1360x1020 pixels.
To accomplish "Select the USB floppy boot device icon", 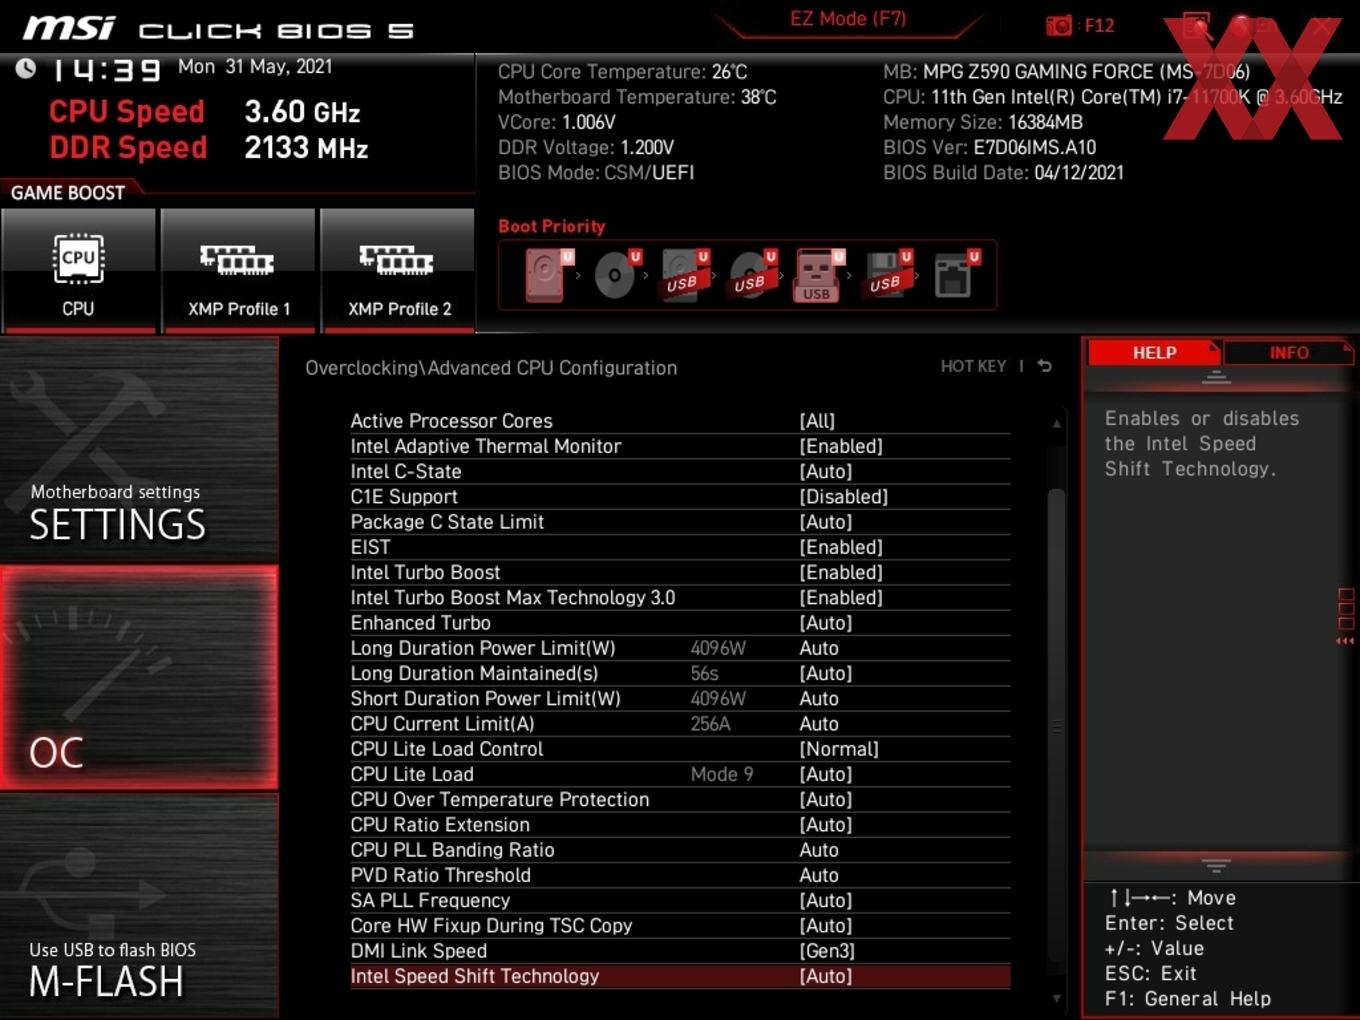I will pyautogui.click(x=887, y=275).
